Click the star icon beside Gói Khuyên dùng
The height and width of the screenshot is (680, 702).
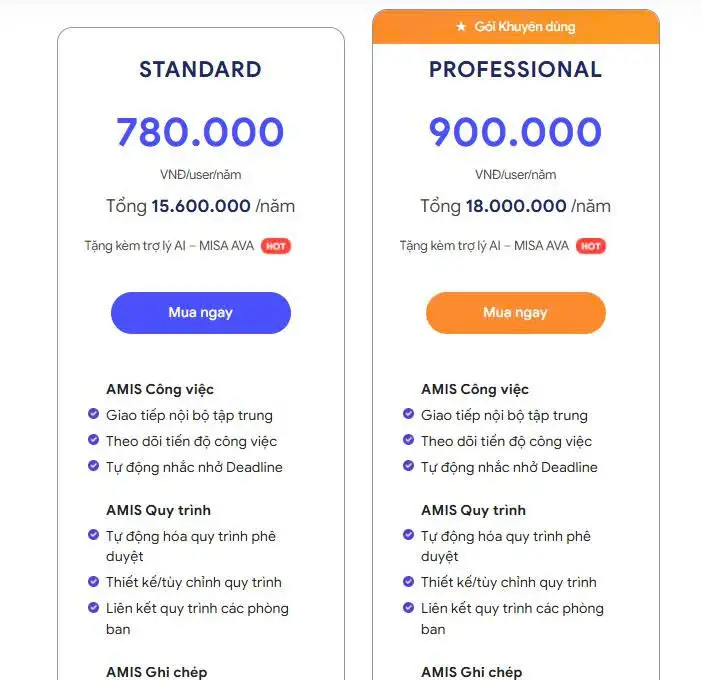click(x=461, y=27)
